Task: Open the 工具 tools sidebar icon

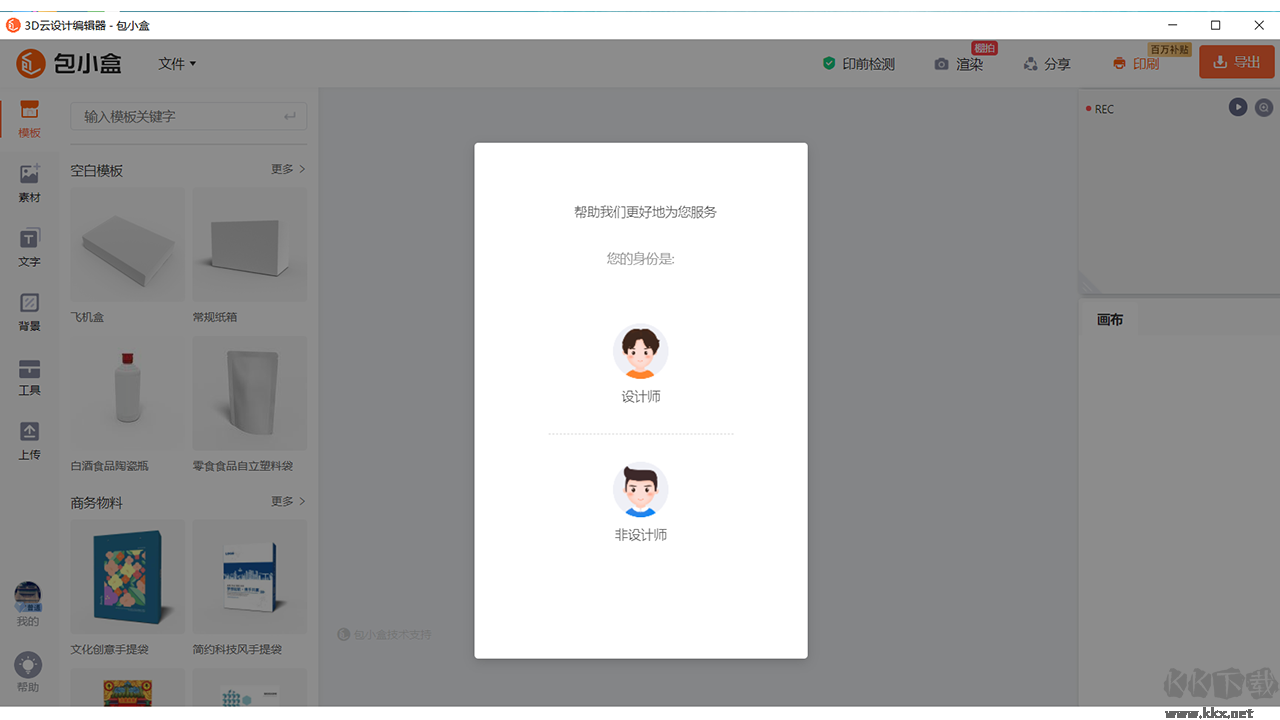Action: (29, 376)
